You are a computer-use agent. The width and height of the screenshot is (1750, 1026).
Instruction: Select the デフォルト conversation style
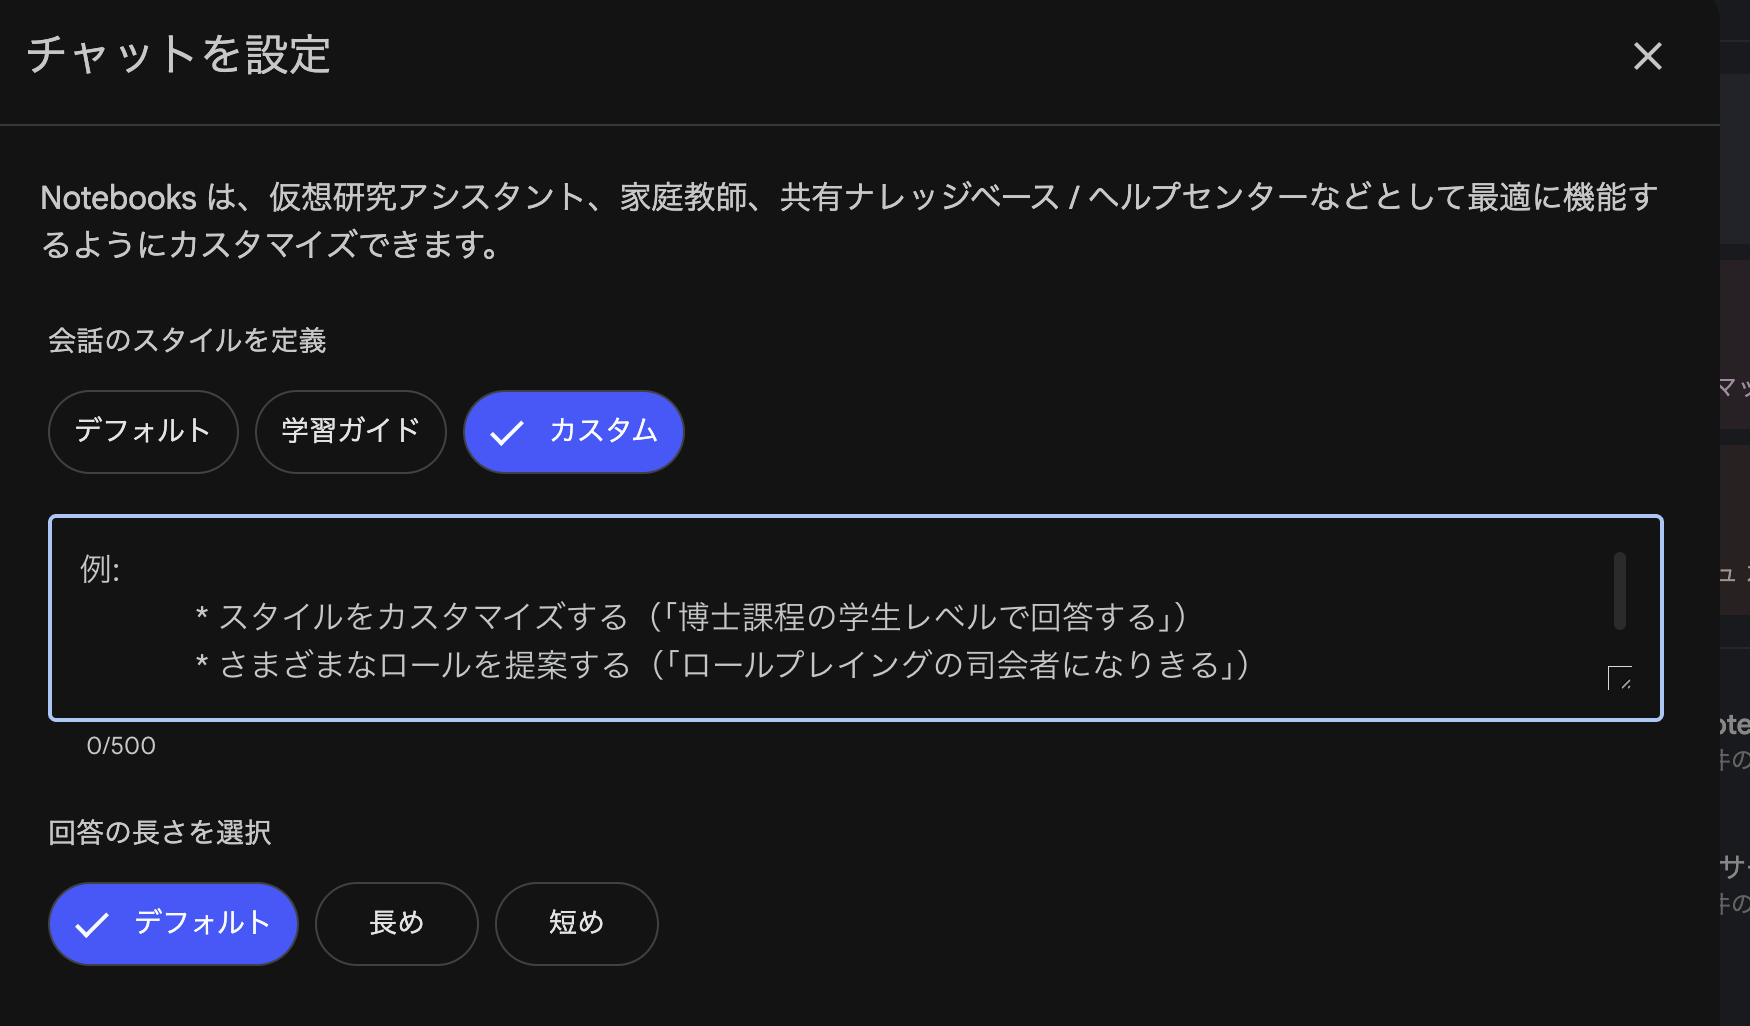pos(142,431)
